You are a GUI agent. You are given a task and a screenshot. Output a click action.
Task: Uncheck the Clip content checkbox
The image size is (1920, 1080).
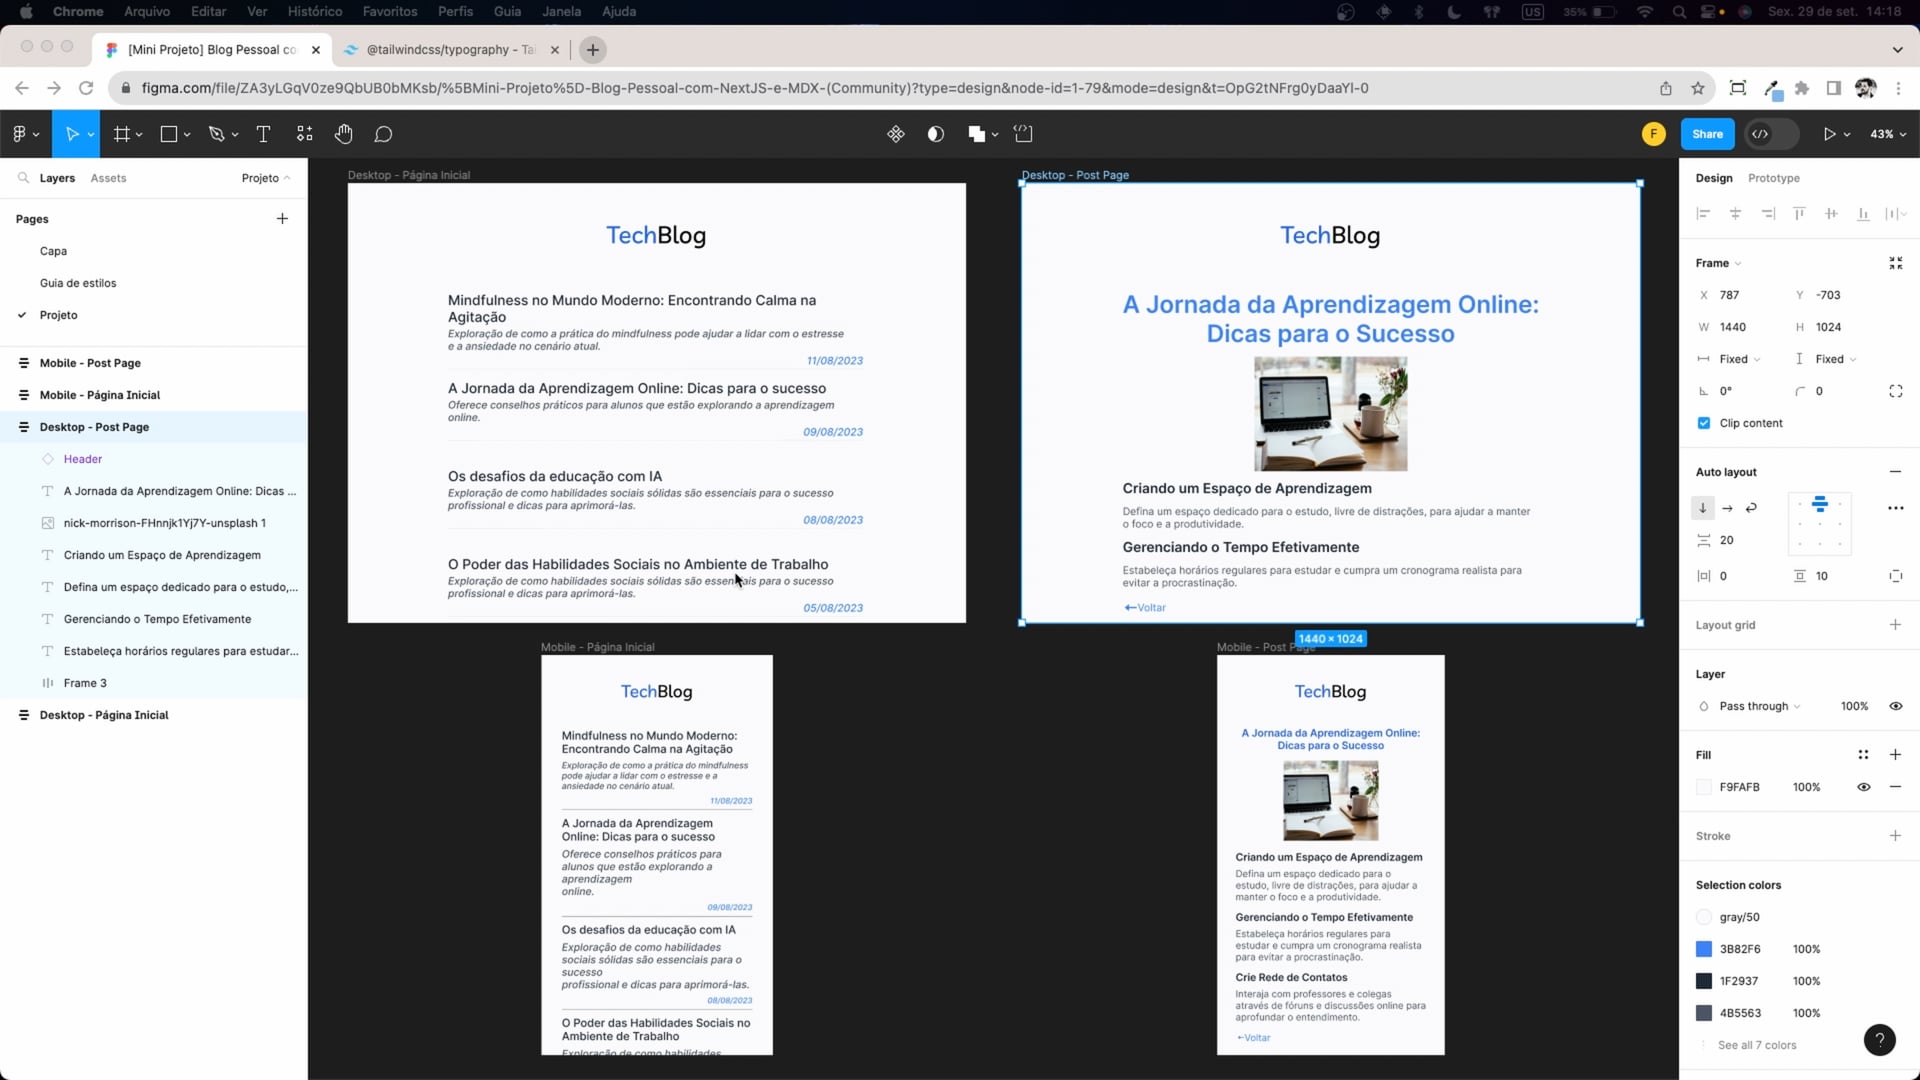[x=1704, y=423]
